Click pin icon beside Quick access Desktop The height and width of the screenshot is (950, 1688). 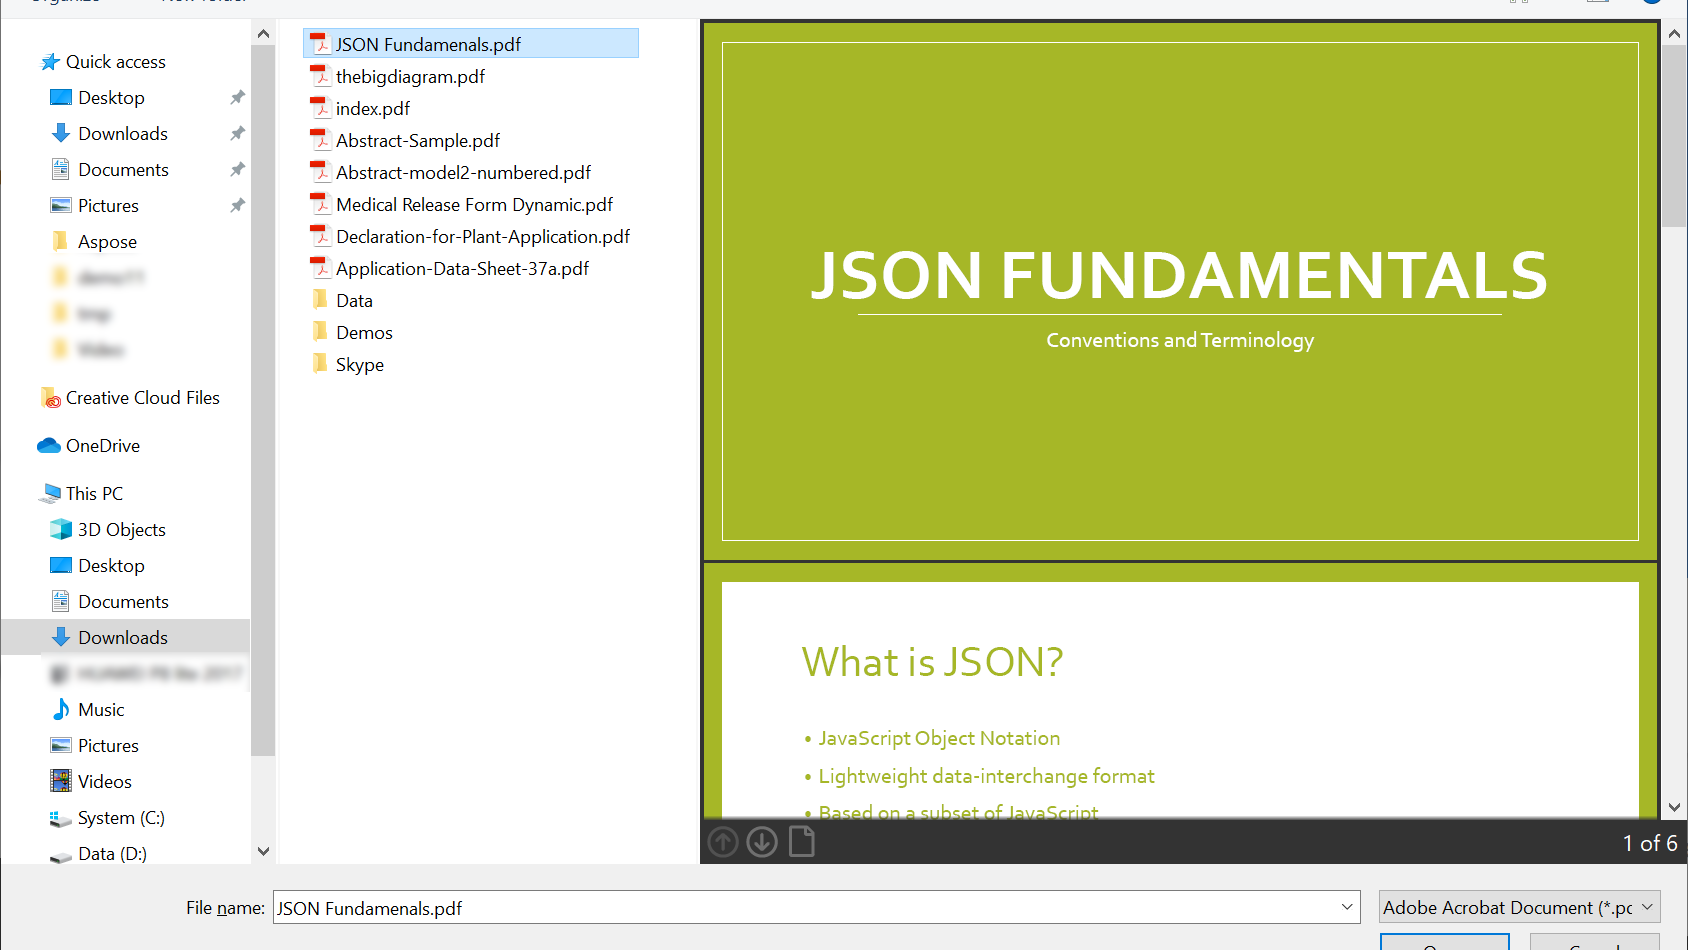pos(237,98)
